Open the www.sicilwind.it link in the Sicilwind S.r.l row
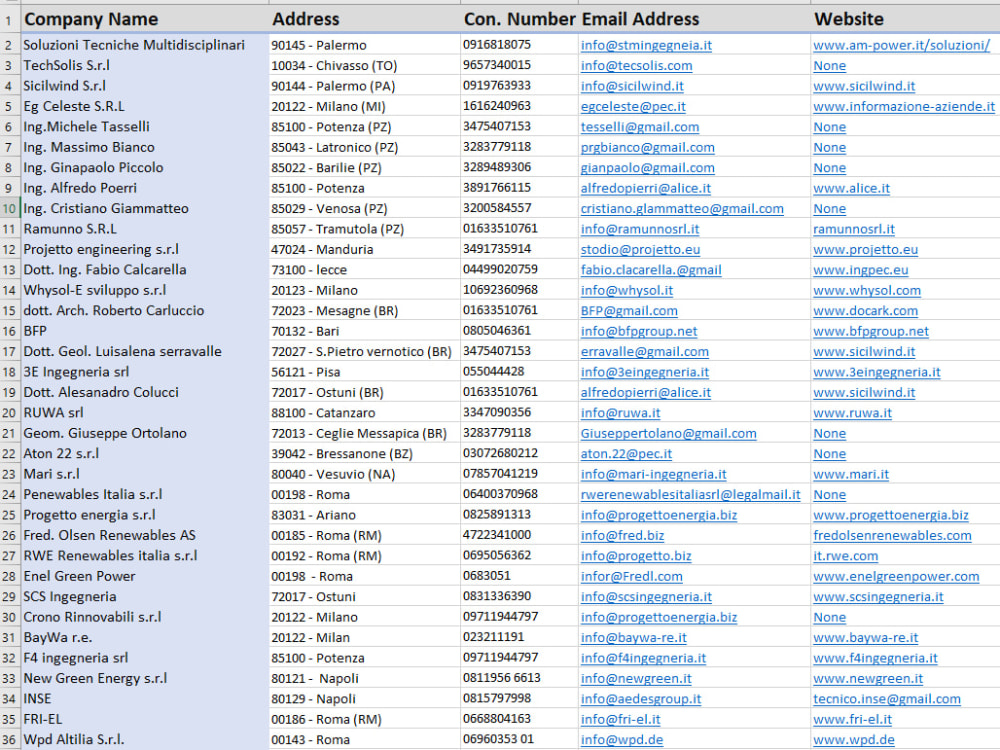Viewport: 1000px width, 750px height. point(864,86)
